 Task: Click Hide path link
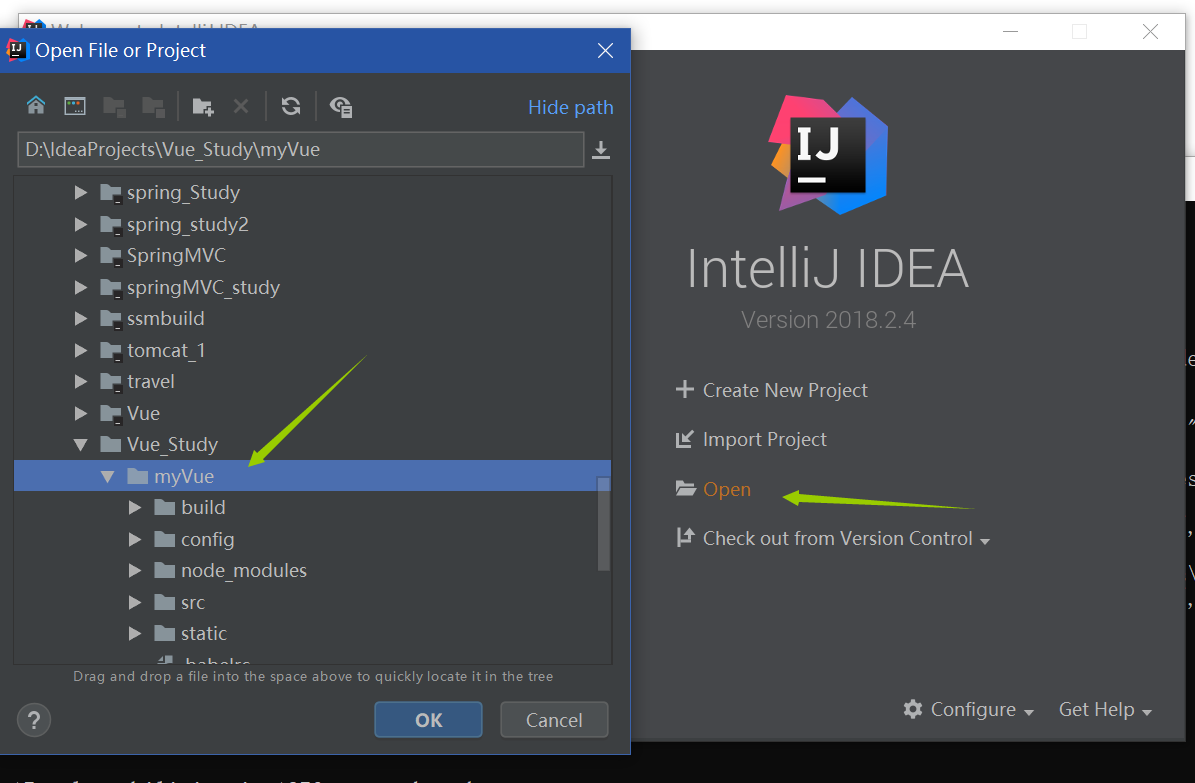(x=571, y=108)
